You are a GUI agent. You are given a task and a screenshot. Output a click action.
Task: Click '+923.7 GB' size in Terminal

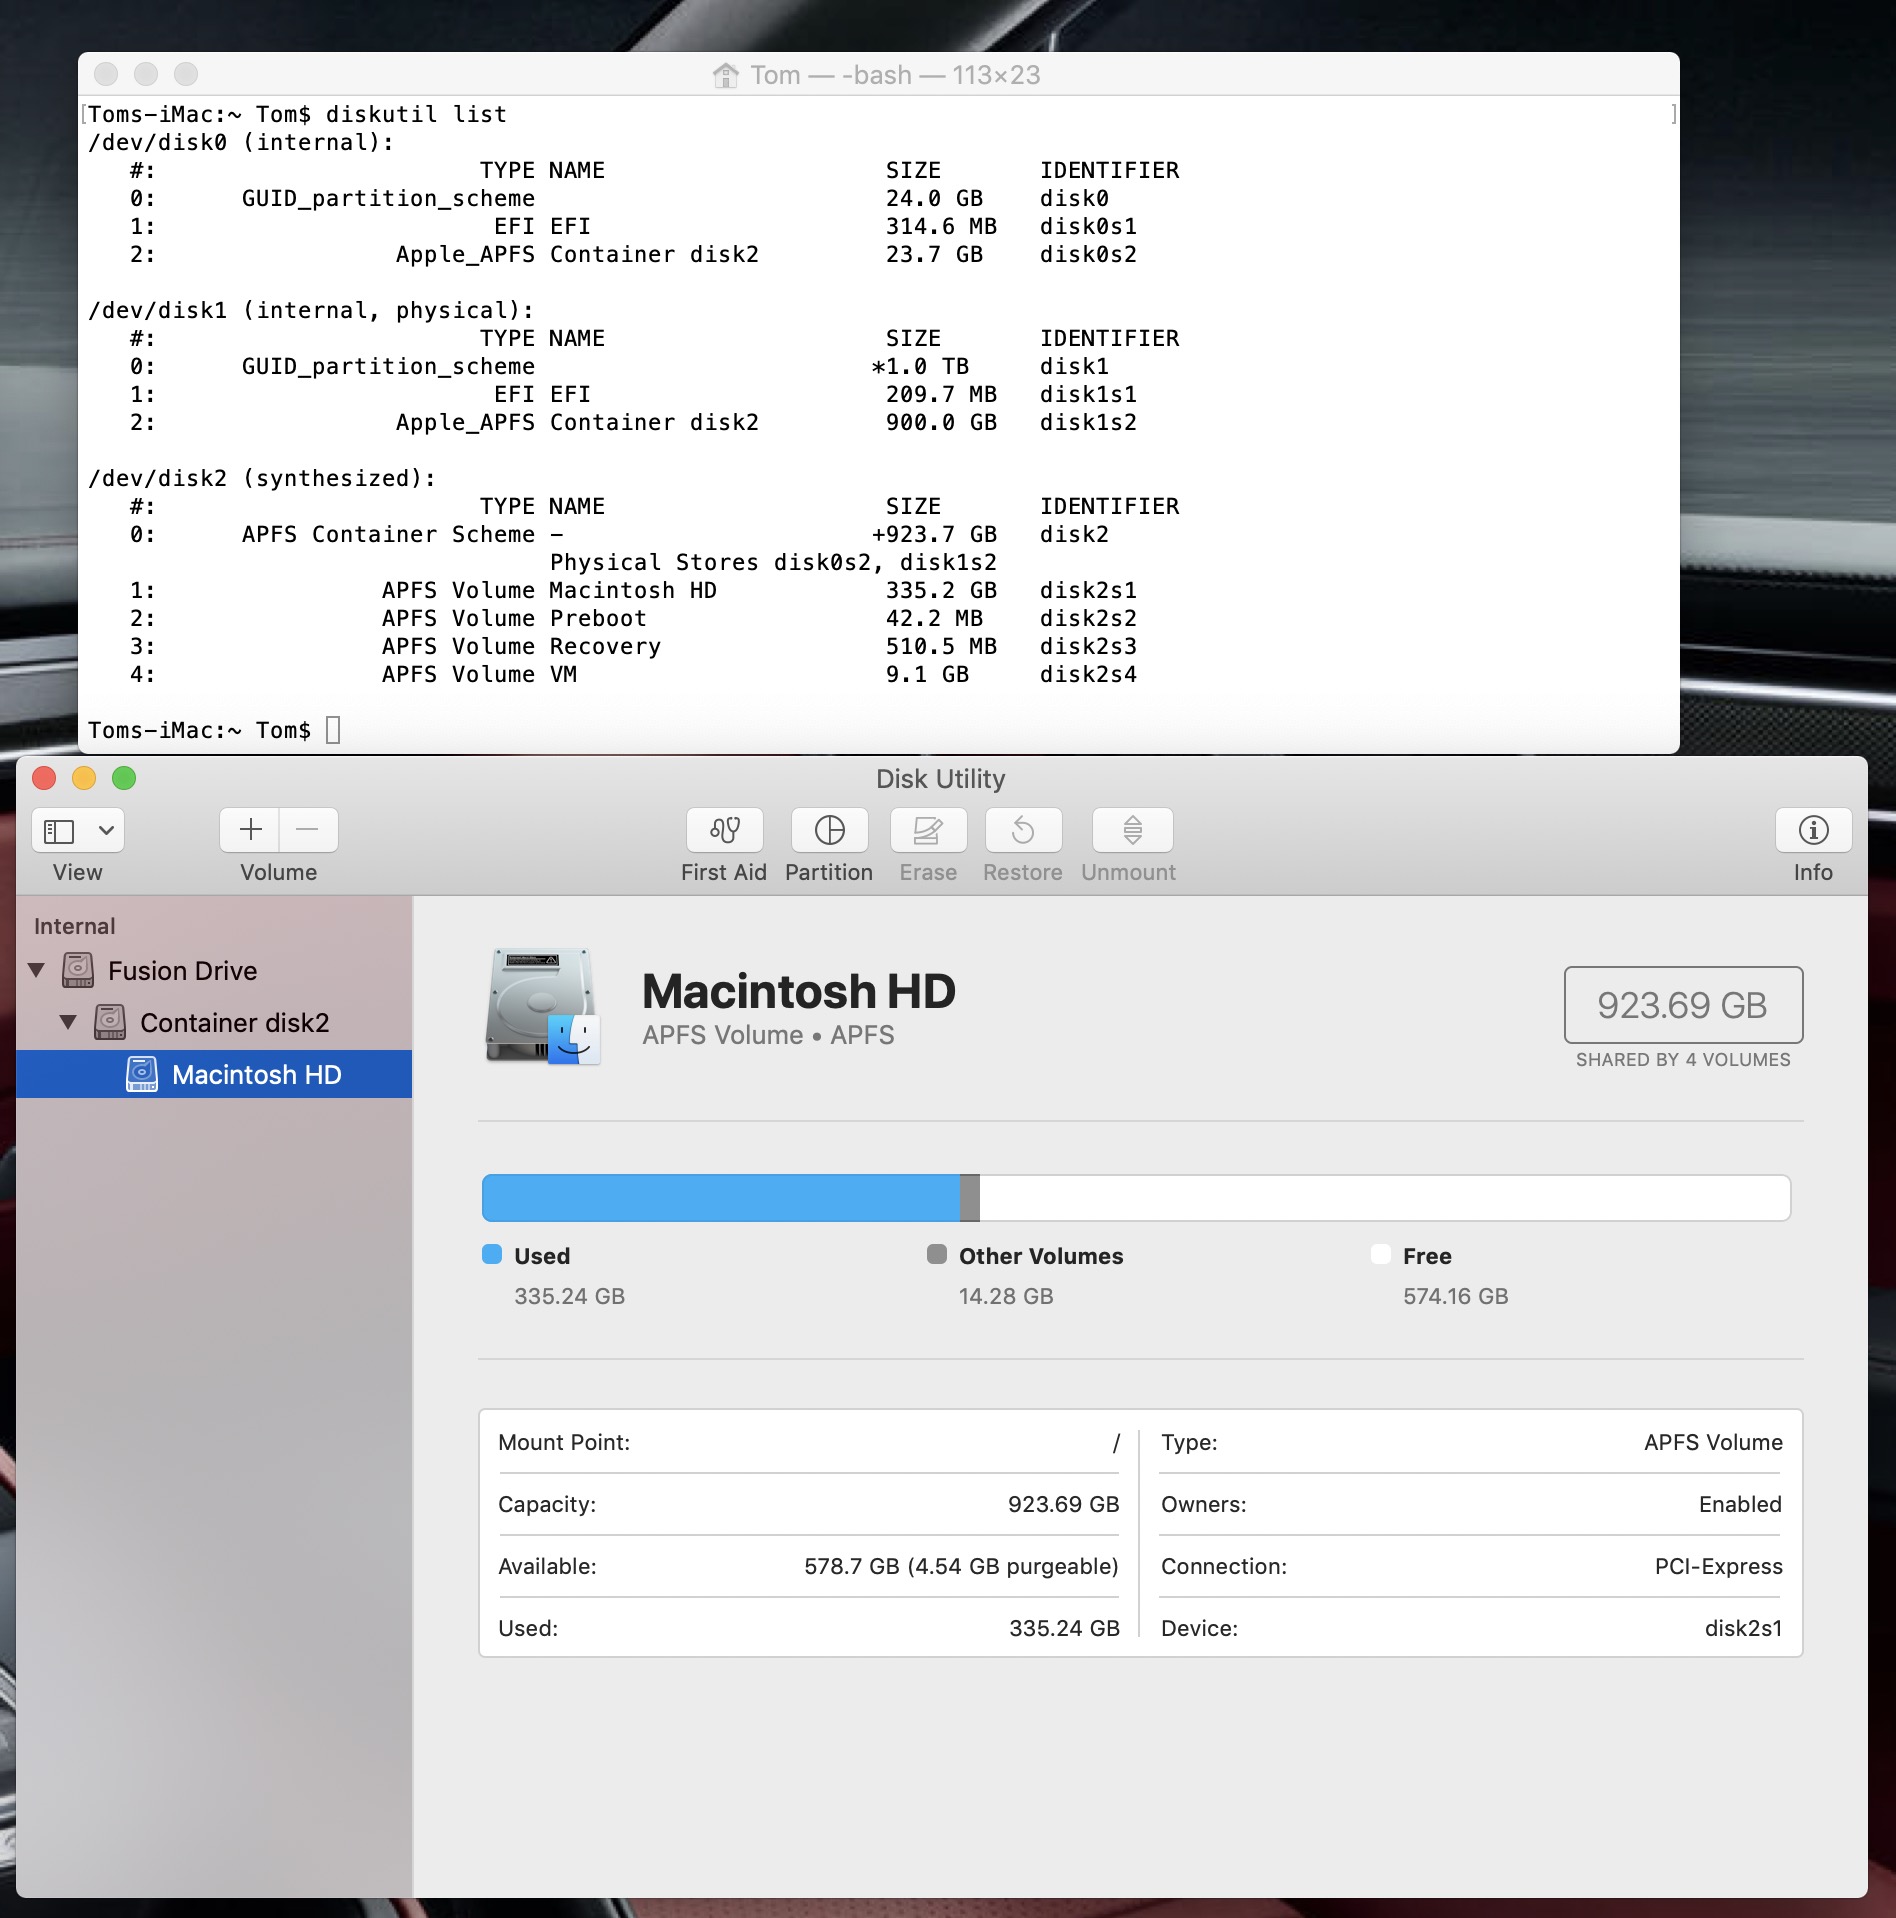tap(934, 534)
